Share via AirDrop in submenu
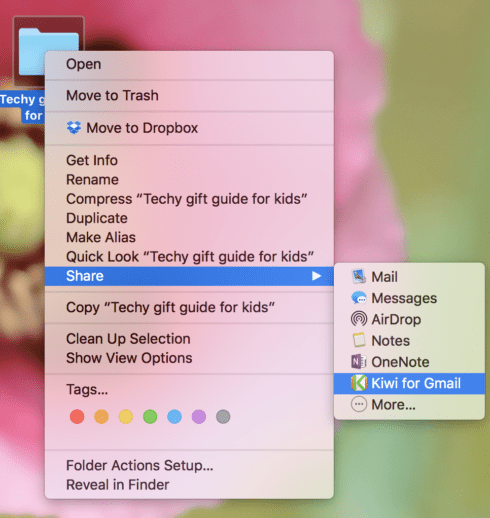This screenshot has height=518, width=490. tap(409, 319)
